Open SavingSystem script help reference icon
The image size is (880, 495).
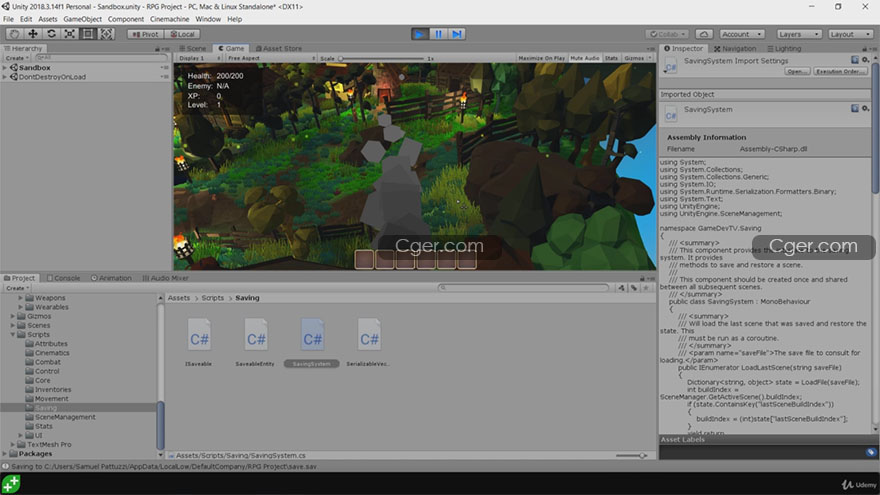[855, 108]
